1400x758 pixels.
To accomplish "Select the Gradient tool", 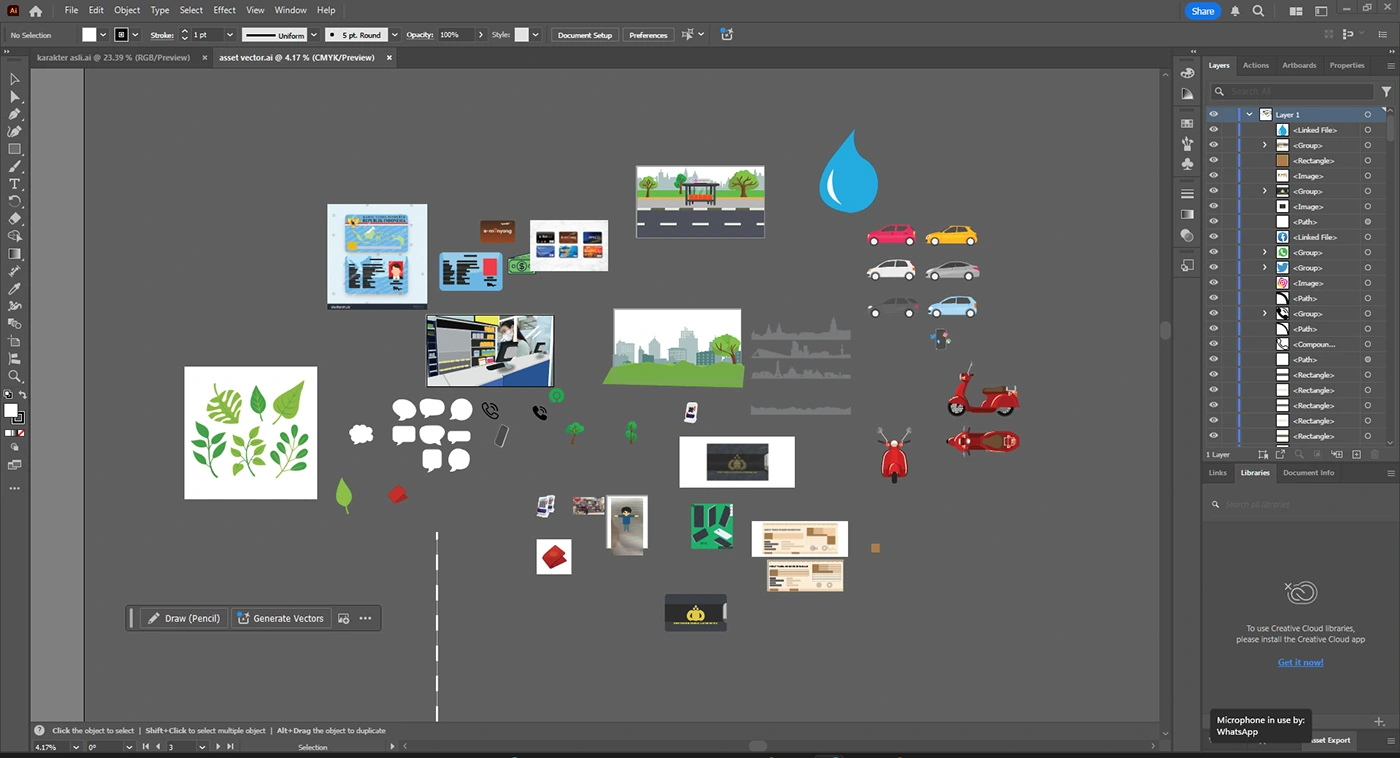I will tap(15, 254).
